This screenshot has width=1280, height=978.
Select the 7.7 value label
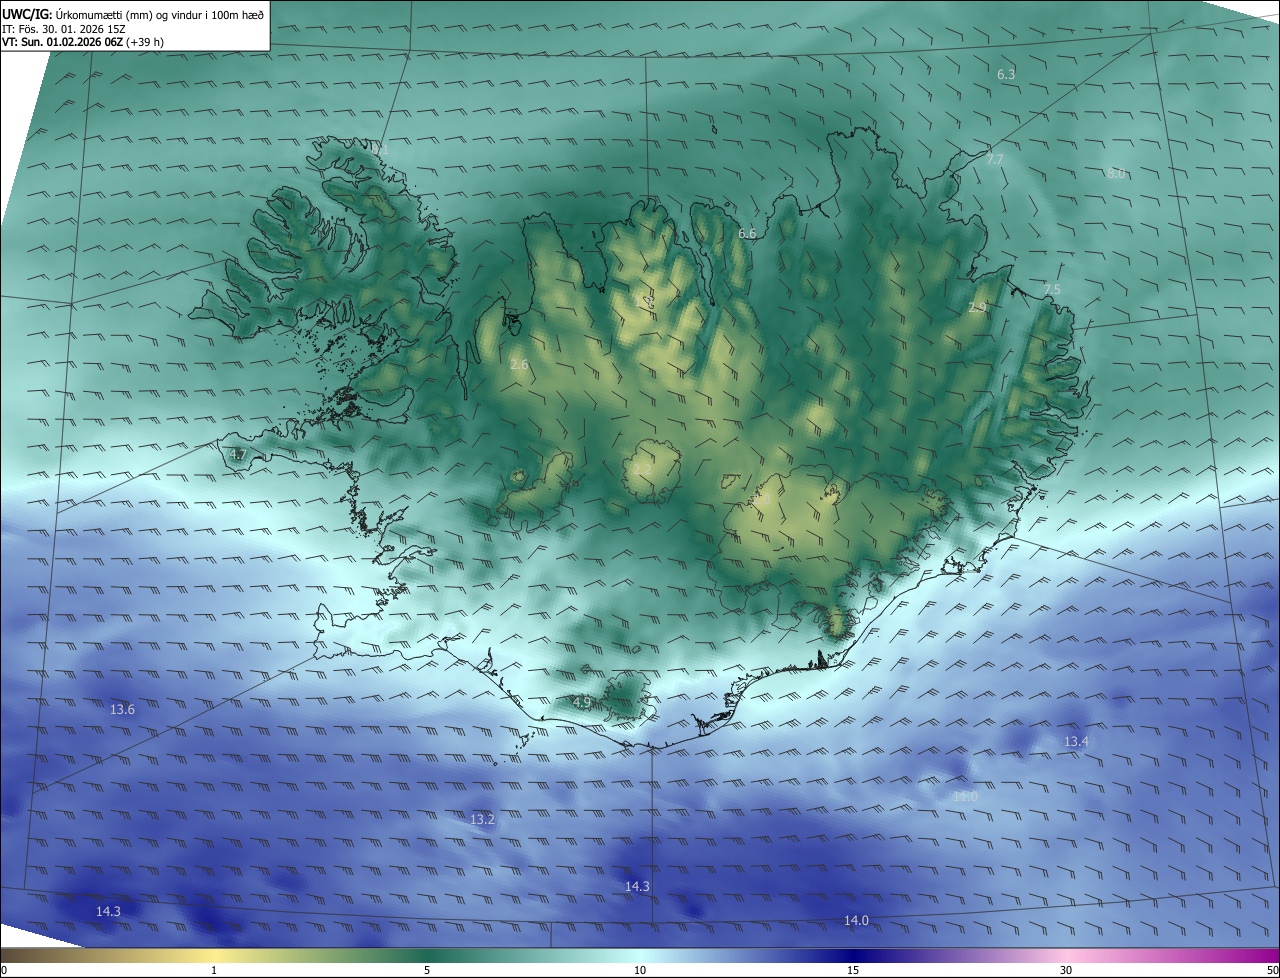click(x=994, y=160)
